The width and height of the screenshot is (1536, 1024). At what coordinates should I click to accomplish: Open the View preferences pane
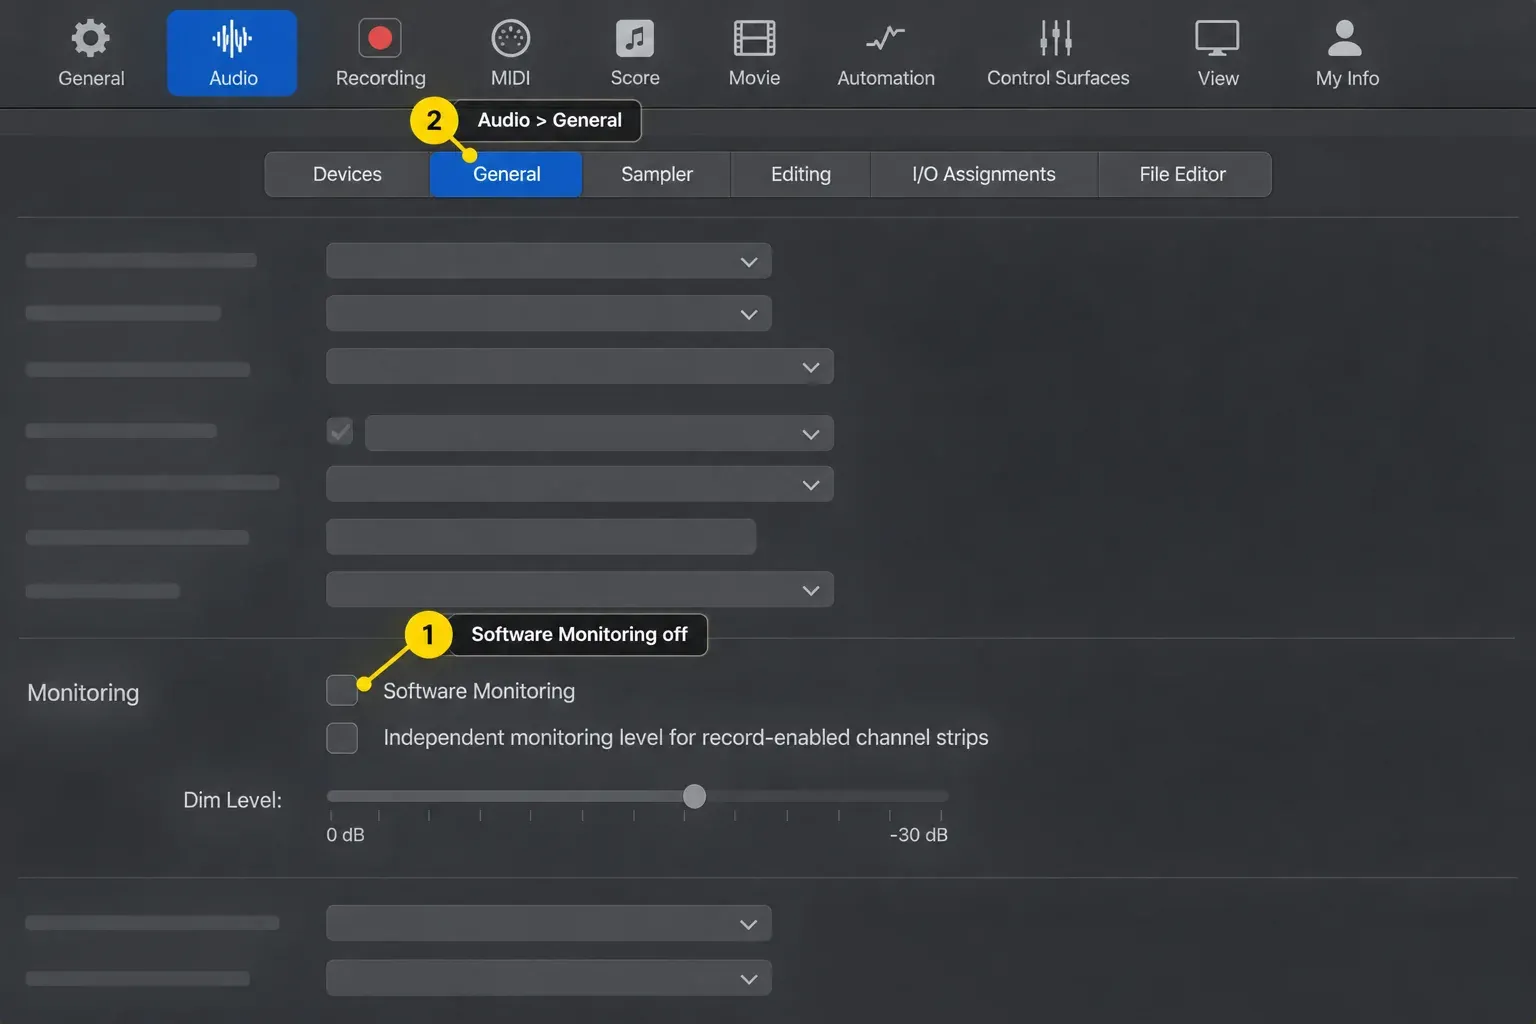pos(1218,54)
